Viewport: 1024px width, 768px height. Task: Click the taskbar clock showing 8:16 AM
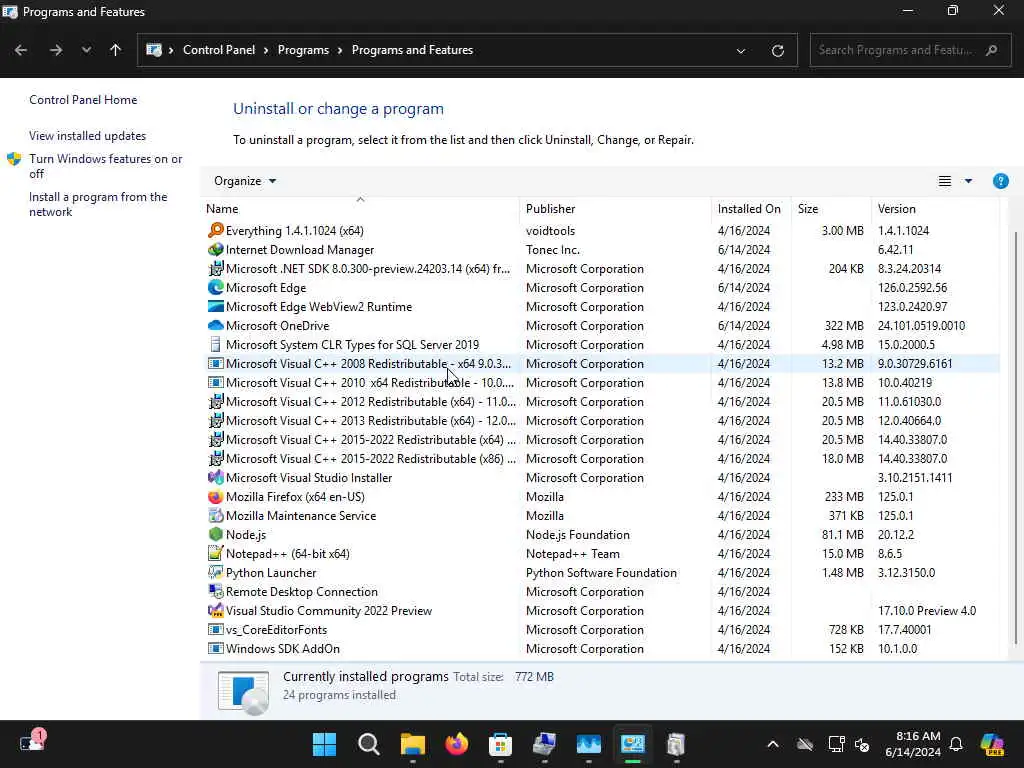pos(912,744)
